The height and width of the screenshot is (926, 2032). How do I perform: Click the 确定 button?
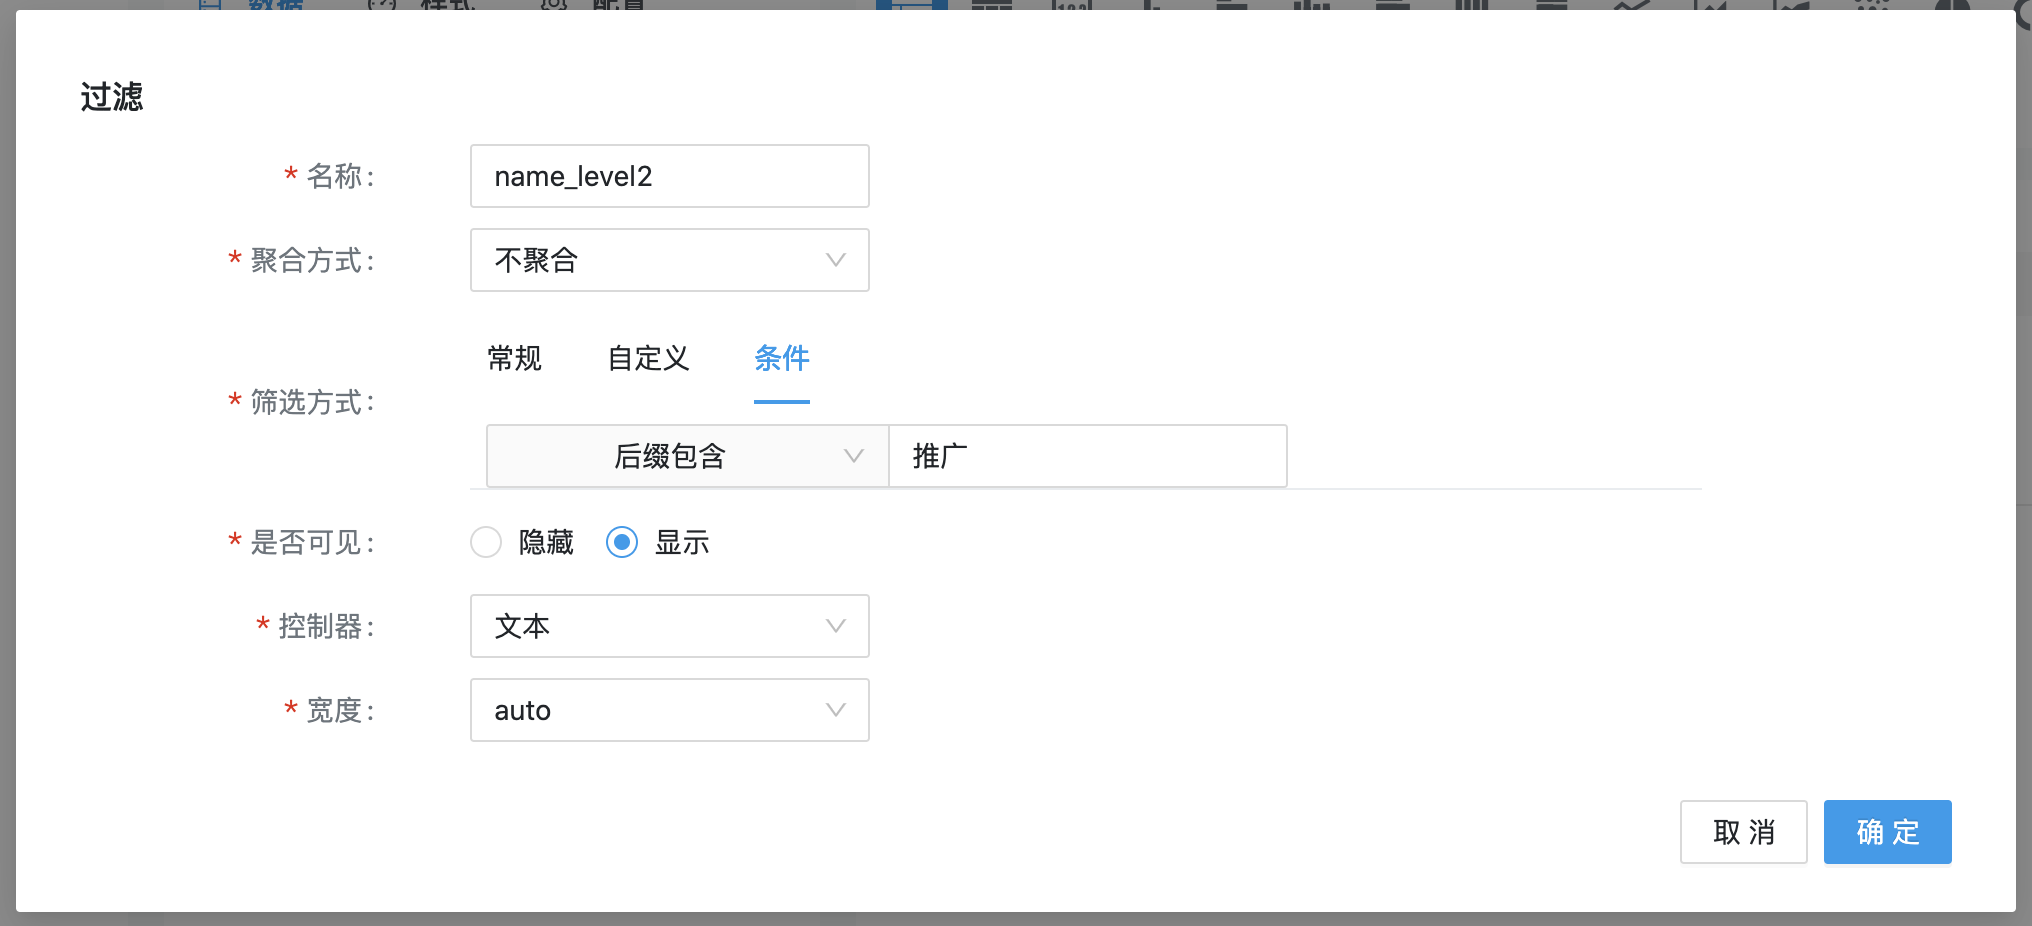point(1888,832)
